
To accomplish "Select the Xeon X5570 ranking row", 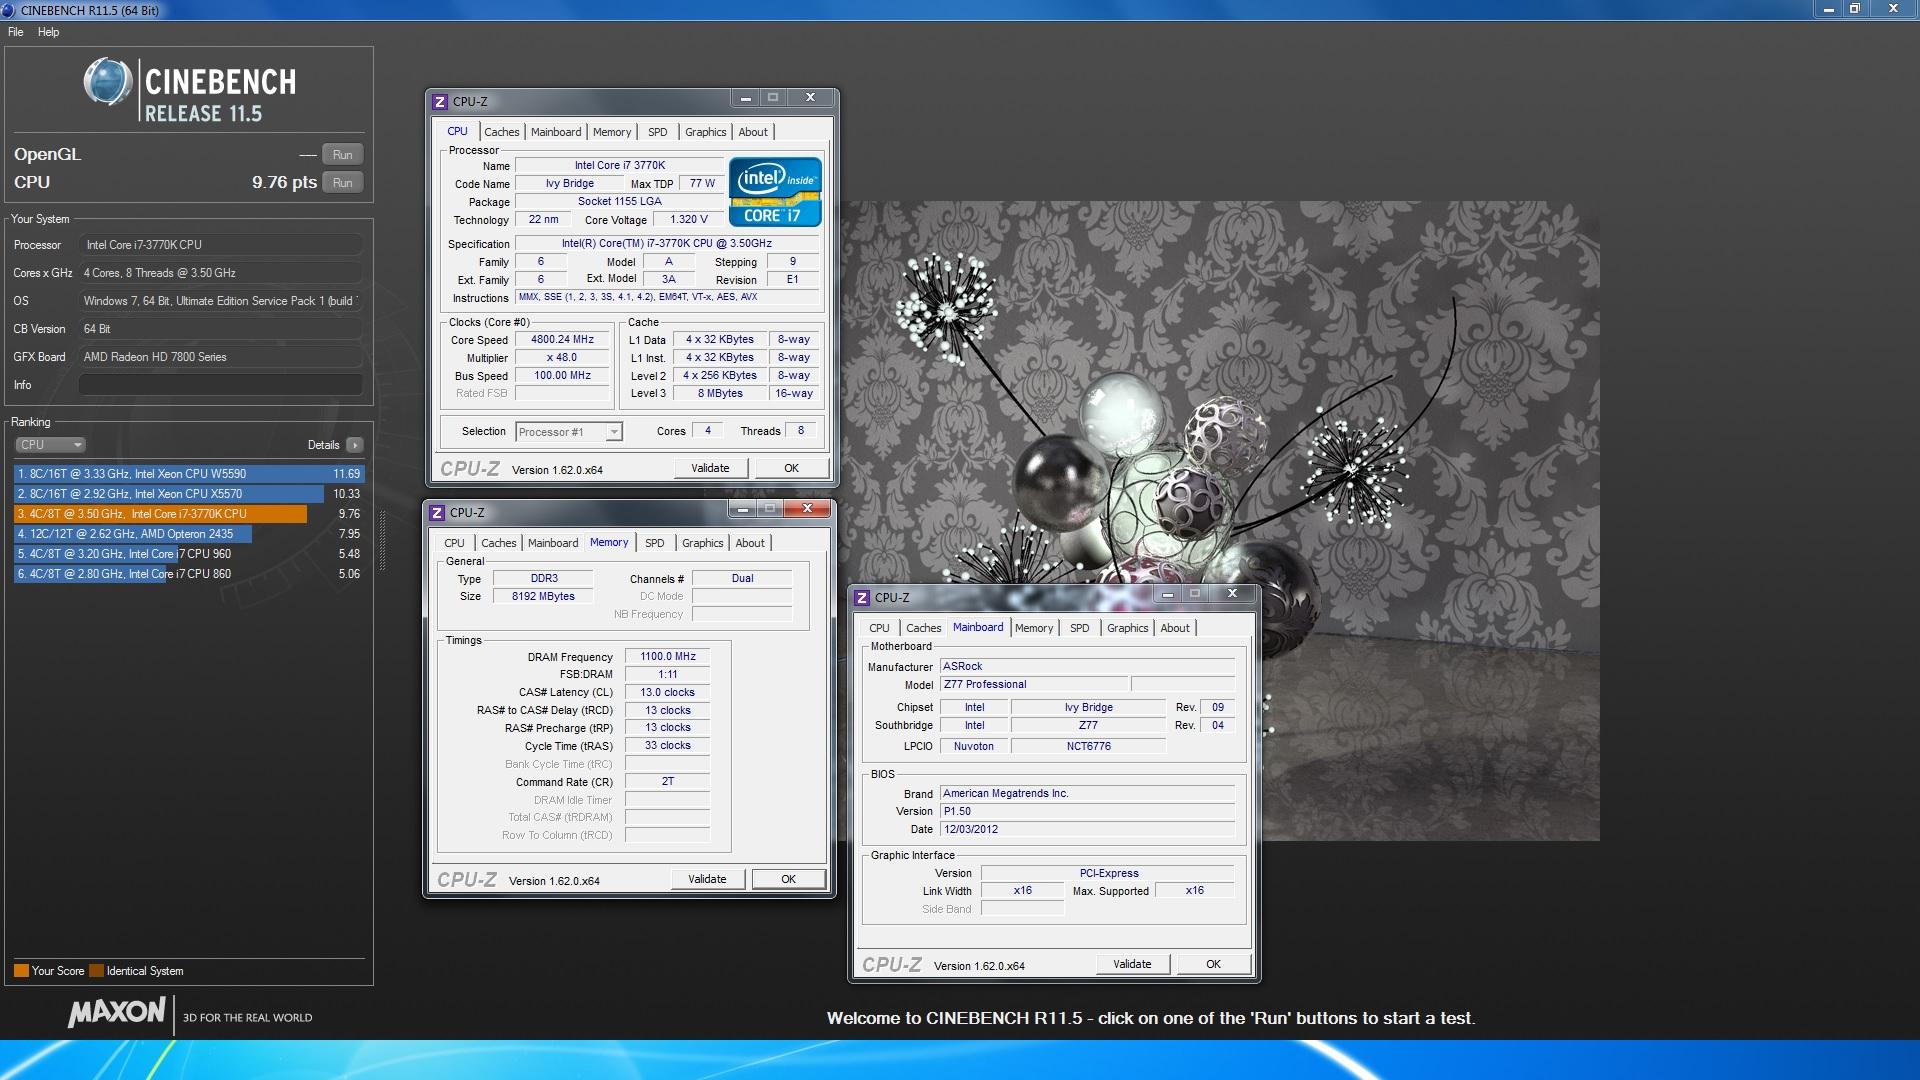I will 189,494.
